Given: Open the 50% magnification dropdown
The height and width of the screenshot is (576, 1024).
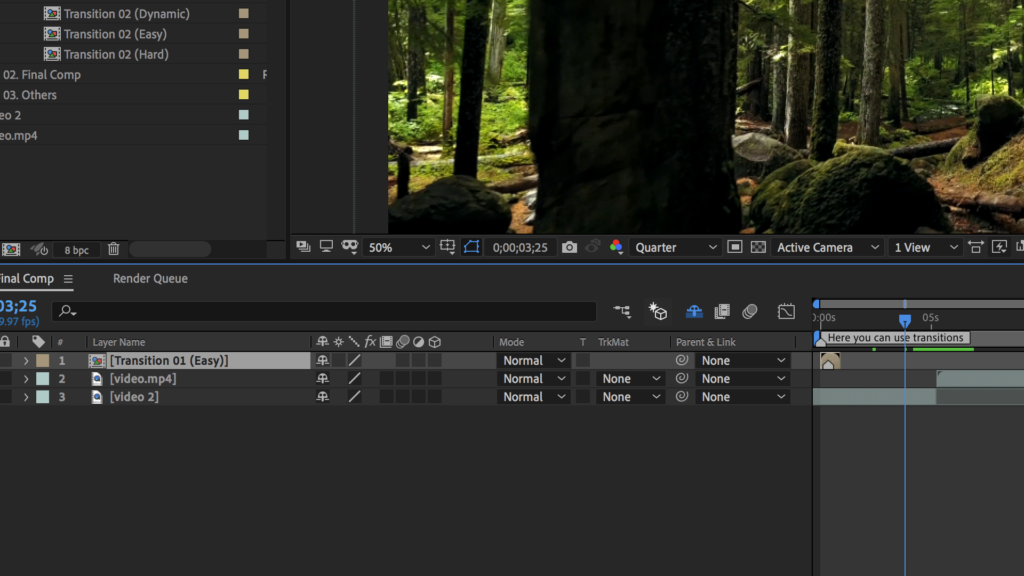Looking at the screenshot, I should pyautogui.click(x=399, y=247).
